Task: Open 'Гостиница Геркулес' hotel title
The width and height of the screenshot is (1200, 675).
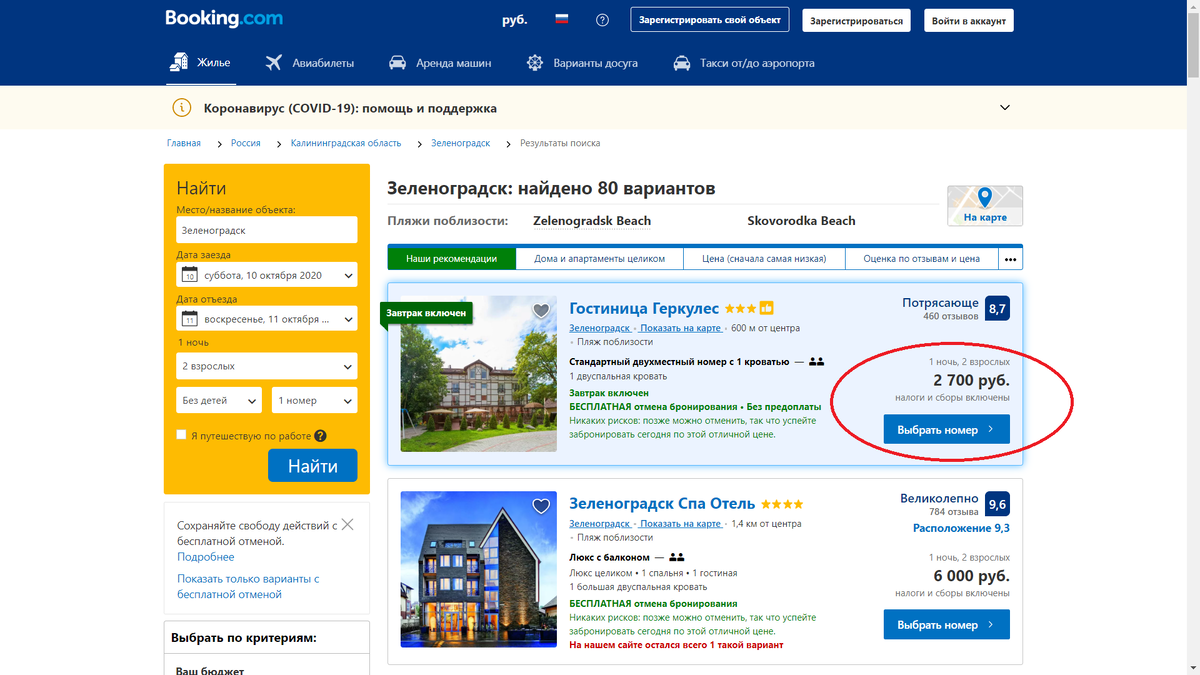Action: point(644,308)
